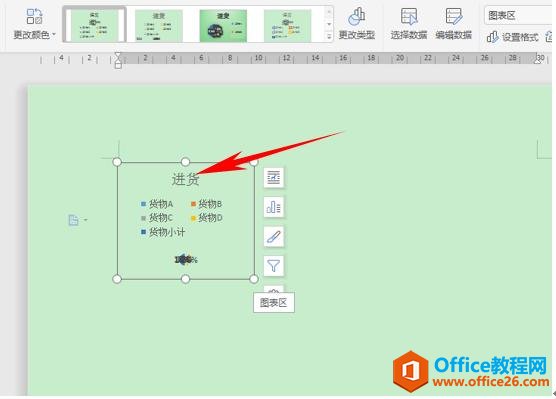Choose the second chart style thumbnail
The width and height of the screenshot is (556, 399).
tap(159, 25)
